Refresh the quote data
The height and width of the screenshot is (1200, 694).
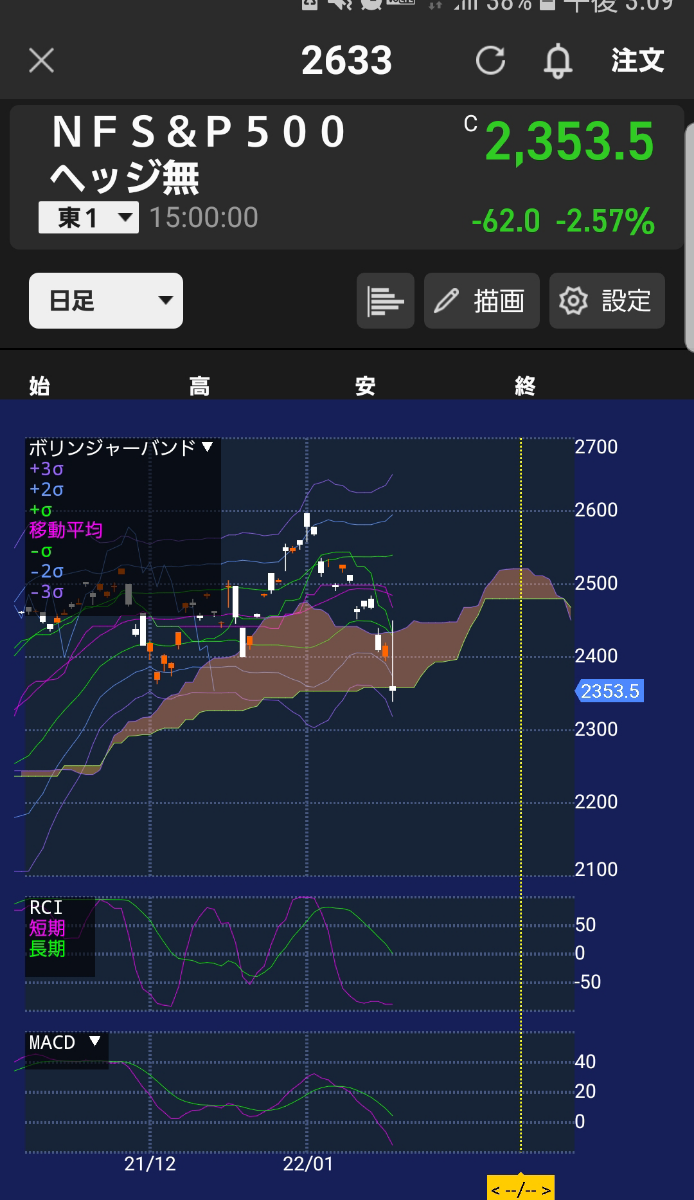pos(490,61)
